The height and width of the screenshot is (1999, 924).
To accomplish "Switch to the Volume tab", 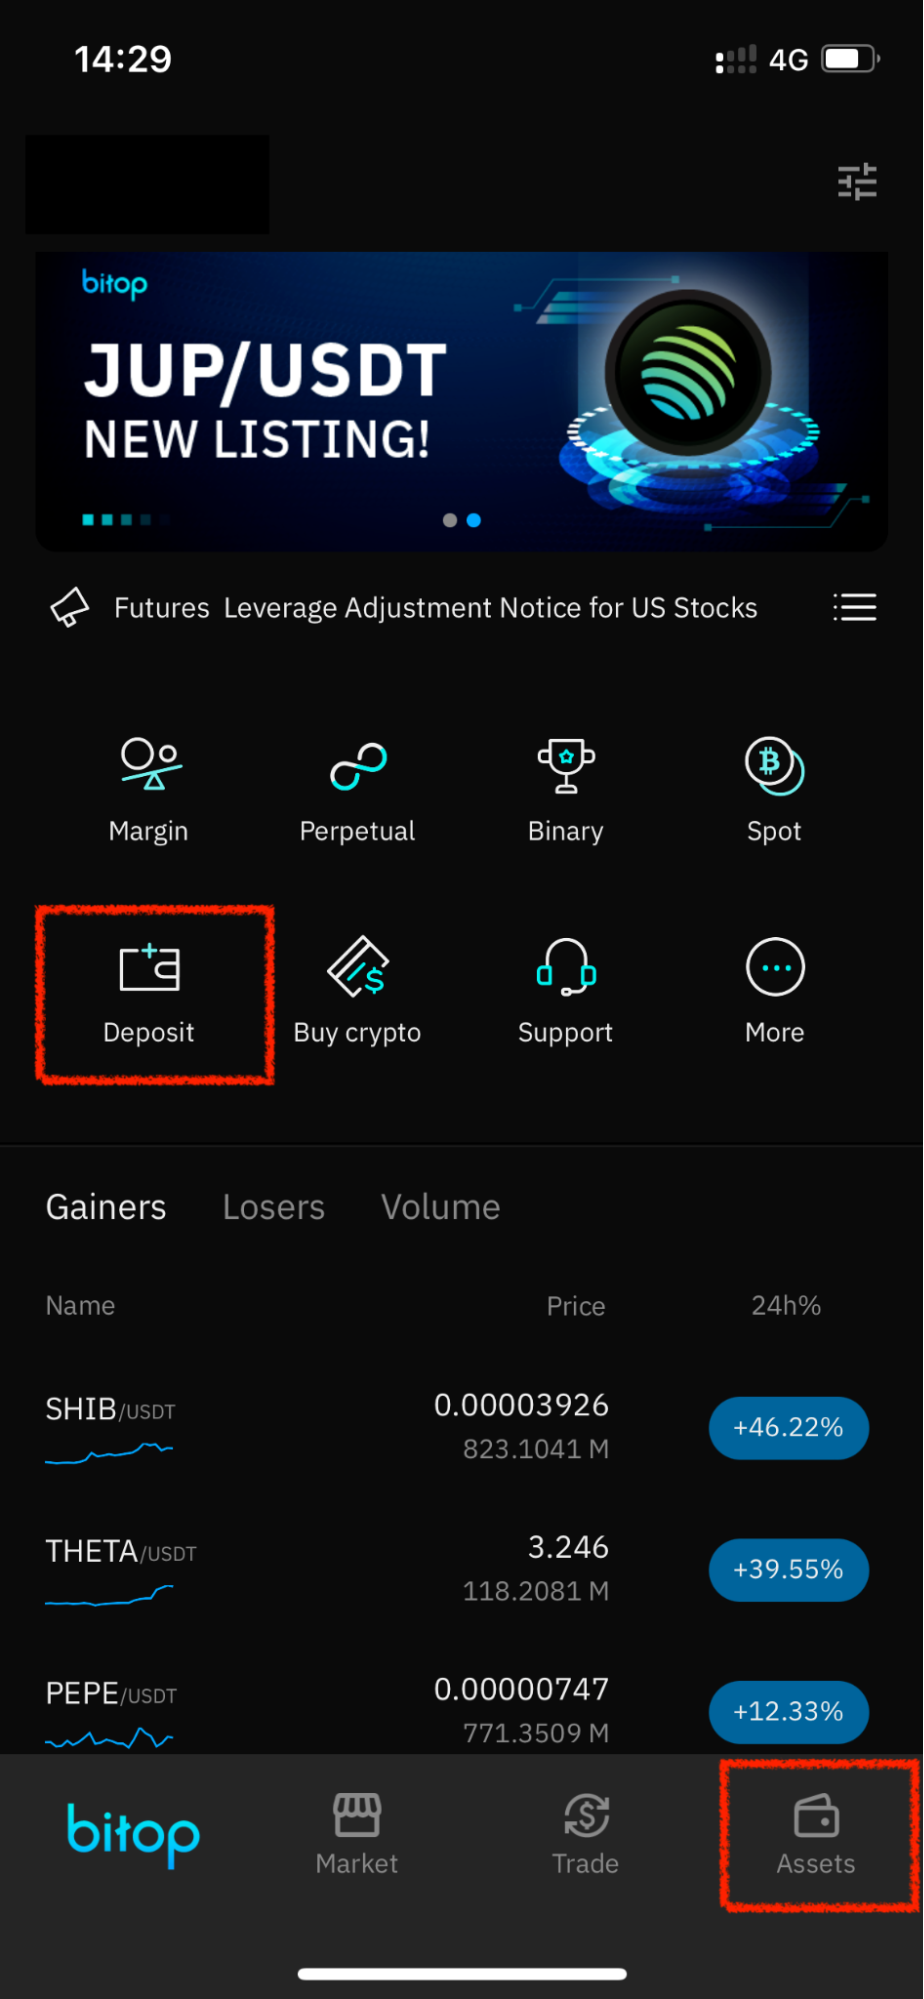I will (x=441, y=1207).
